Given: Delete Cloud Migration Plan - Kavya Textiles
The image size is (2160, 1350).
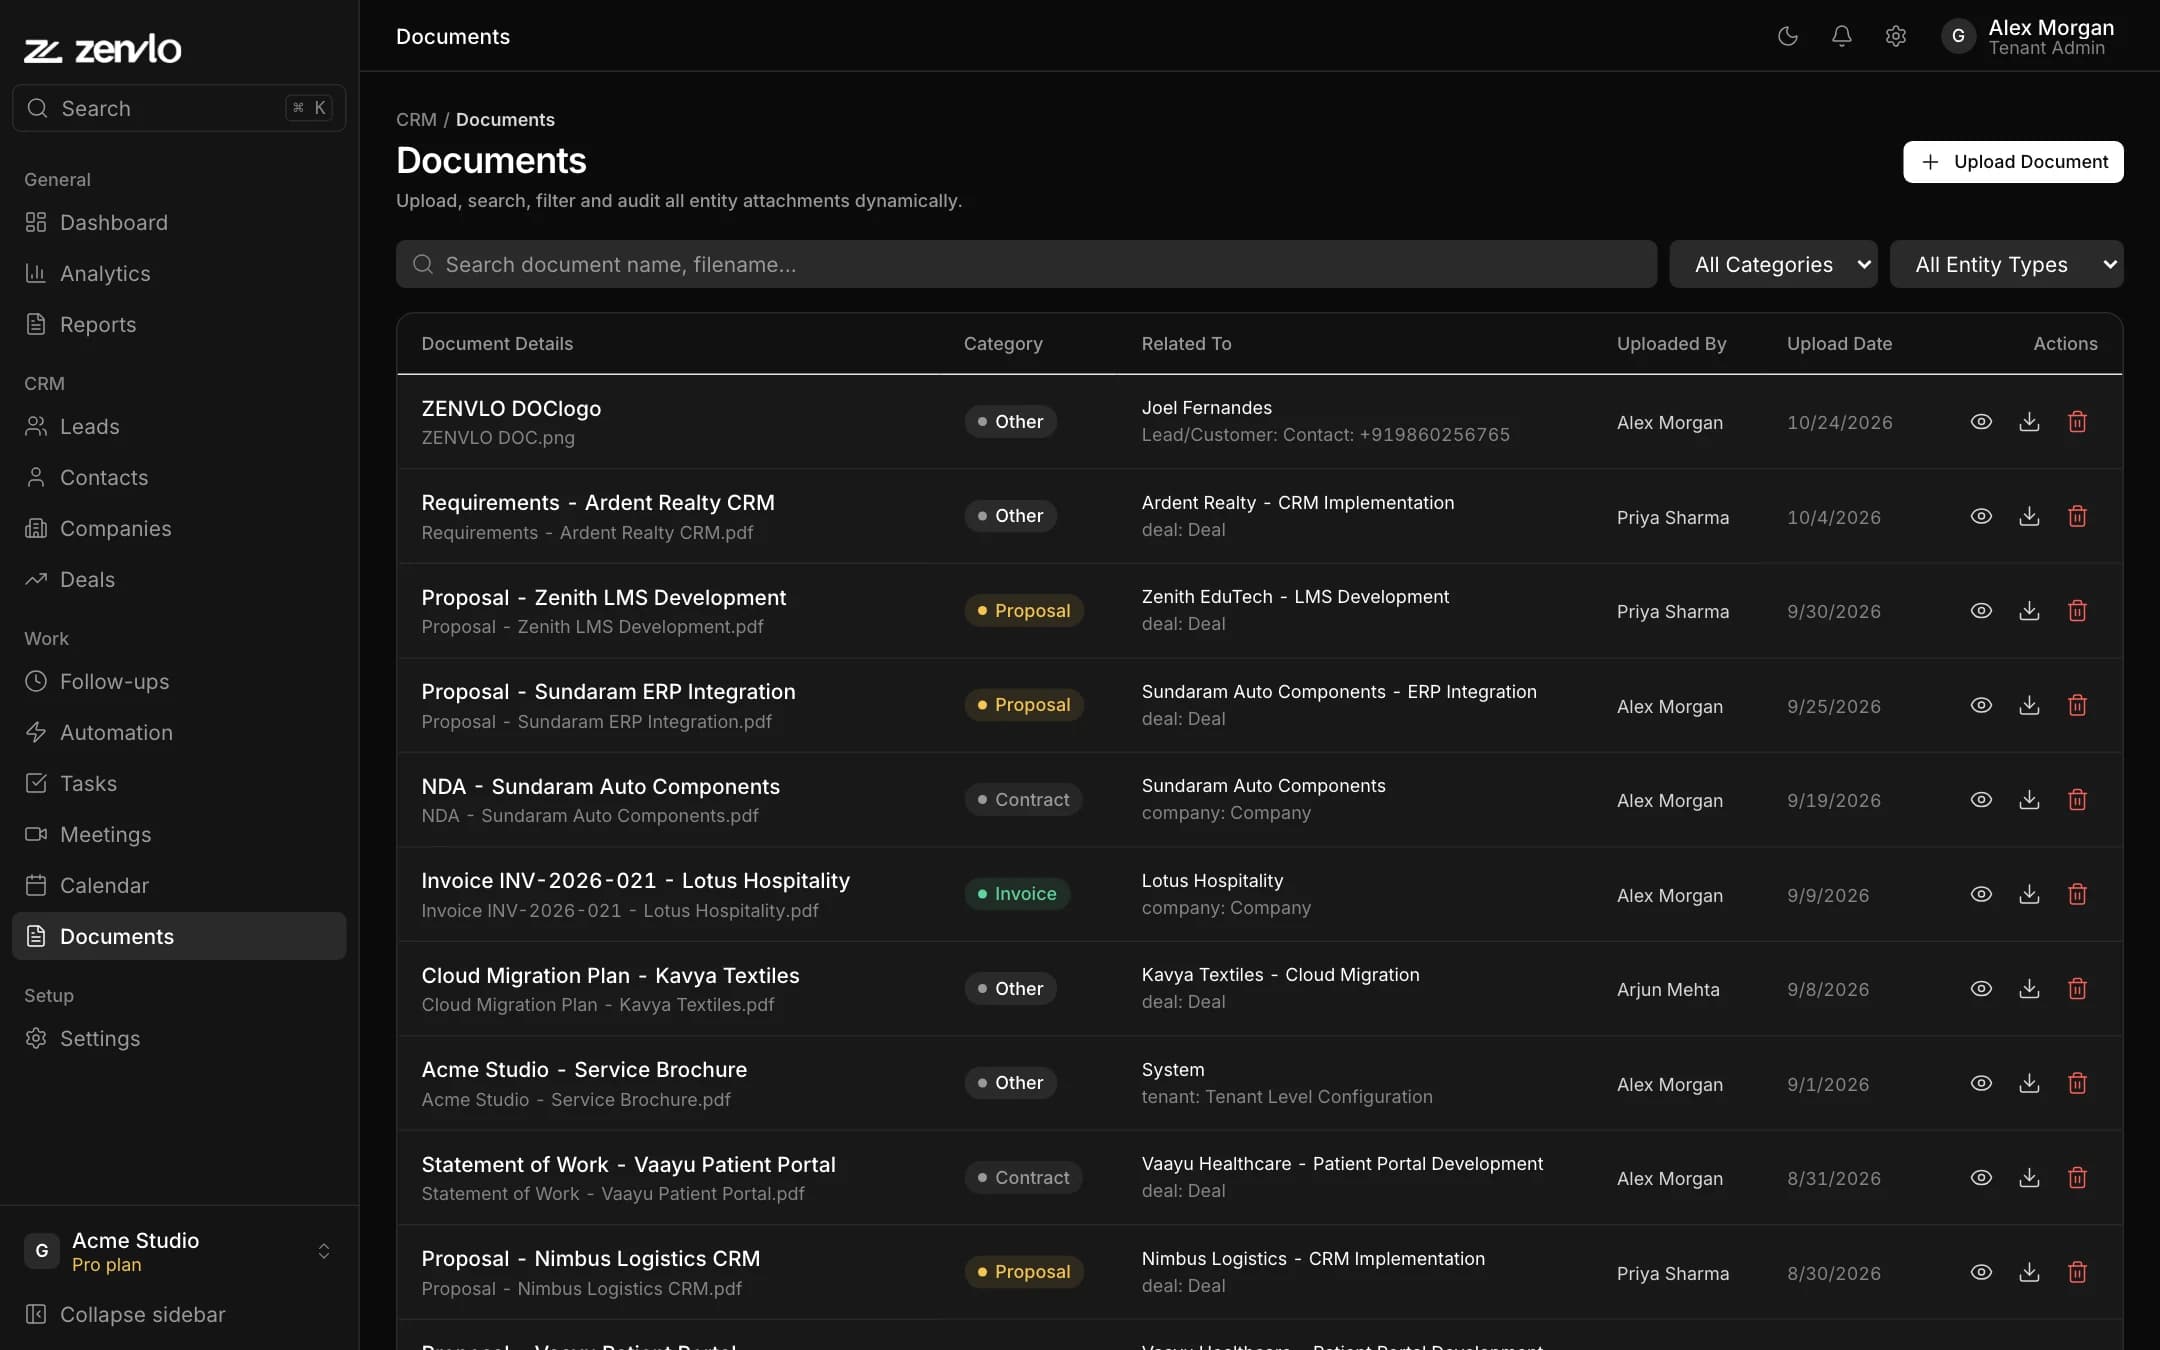Looking at the screenshot, I should point(2077,989).
